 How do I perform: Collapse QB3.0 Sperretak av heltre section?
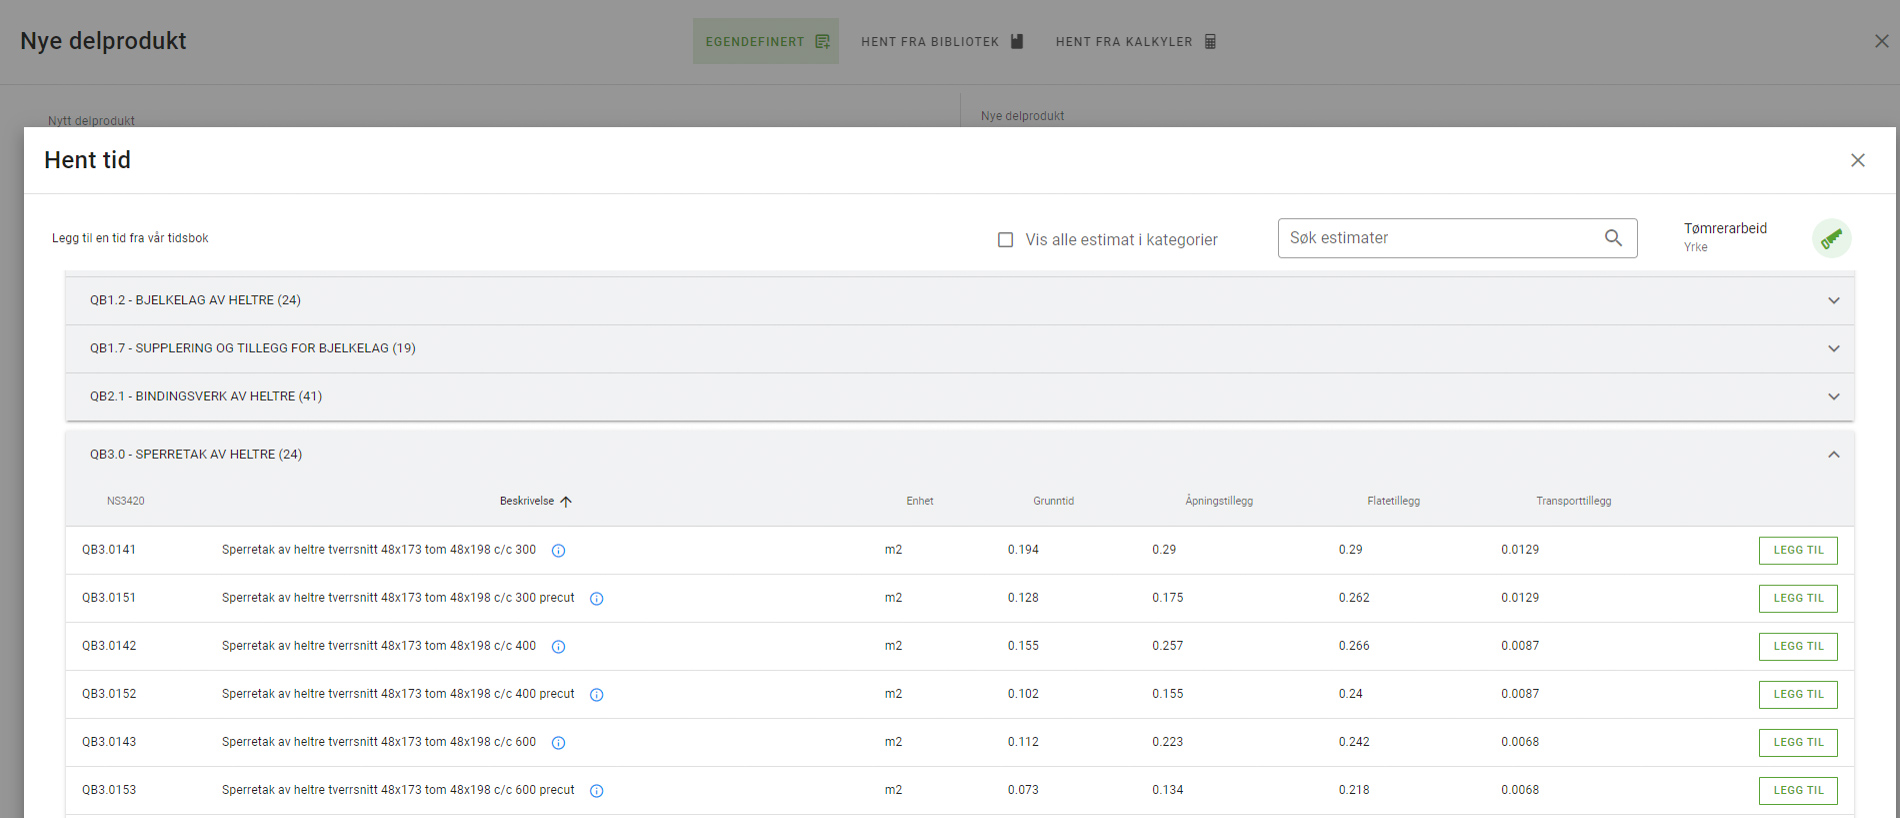click(x=1833, y=454)
